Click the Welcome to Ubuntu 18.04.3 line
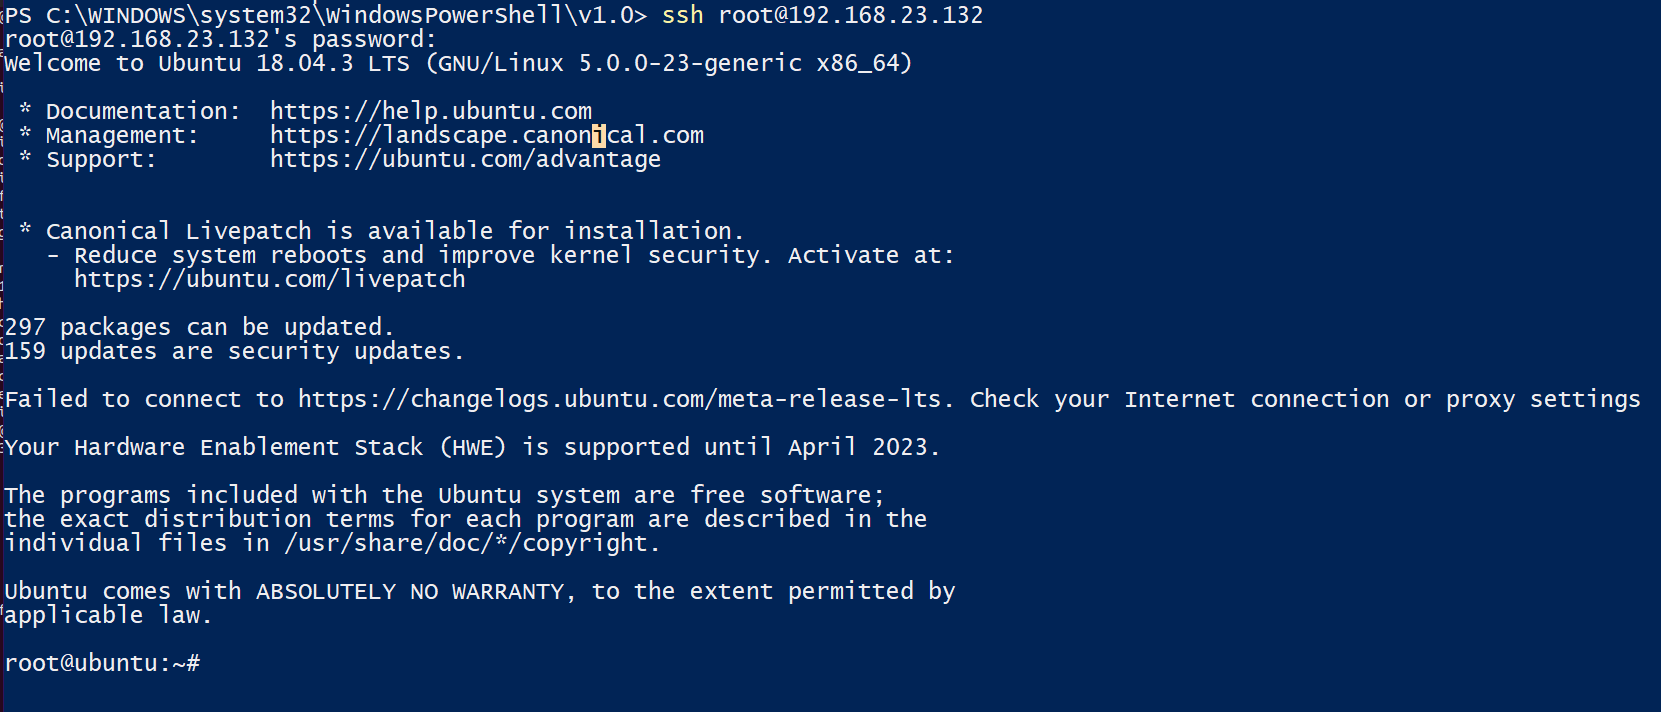Image resolution: width=1661 pixels, height=712 pixels. tap(457, 63)
